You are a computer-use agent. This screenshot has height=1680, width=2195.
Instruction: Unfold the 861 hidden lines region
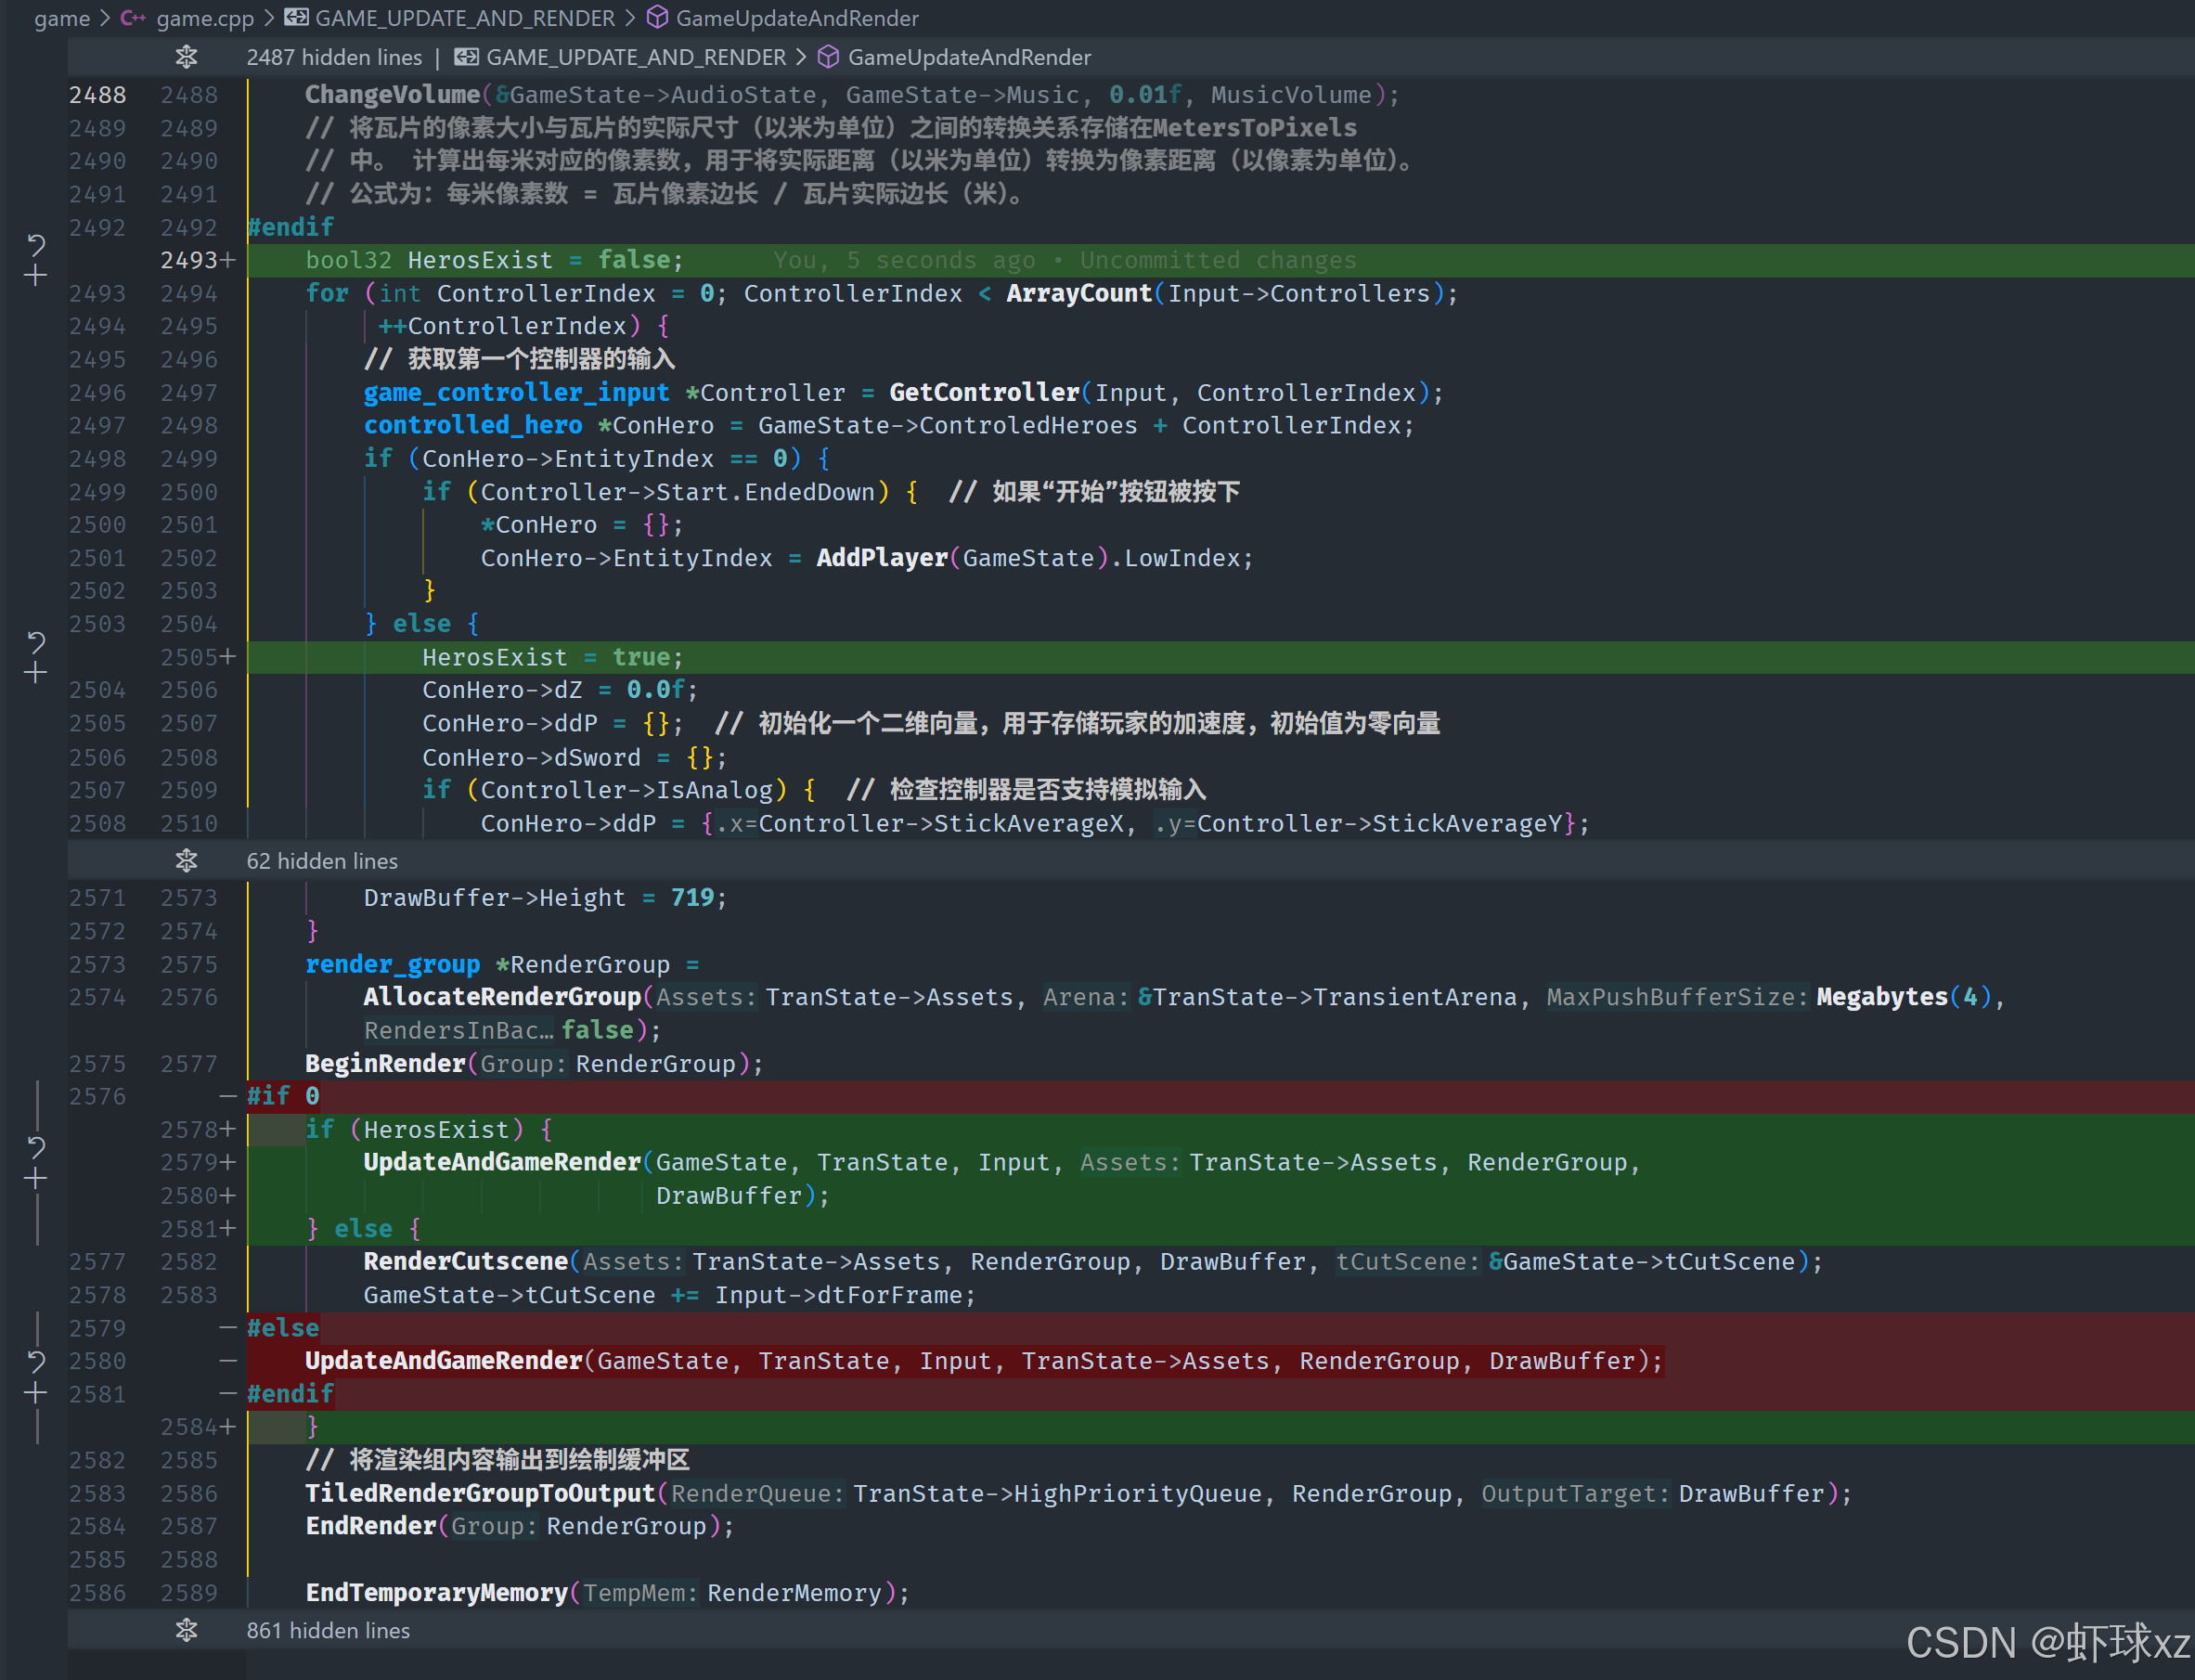(186, 1630)
